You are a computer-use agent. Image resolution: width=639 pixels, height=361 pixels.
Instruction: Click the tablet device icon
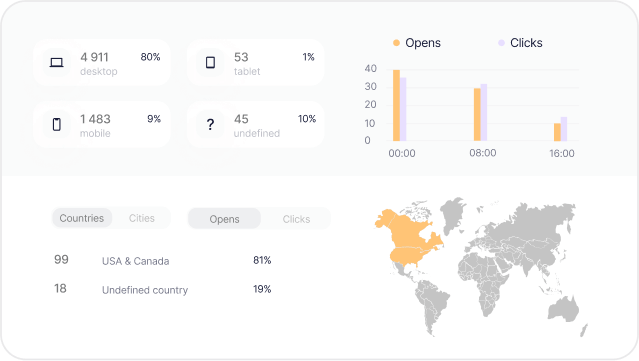(x=210, y=62)
